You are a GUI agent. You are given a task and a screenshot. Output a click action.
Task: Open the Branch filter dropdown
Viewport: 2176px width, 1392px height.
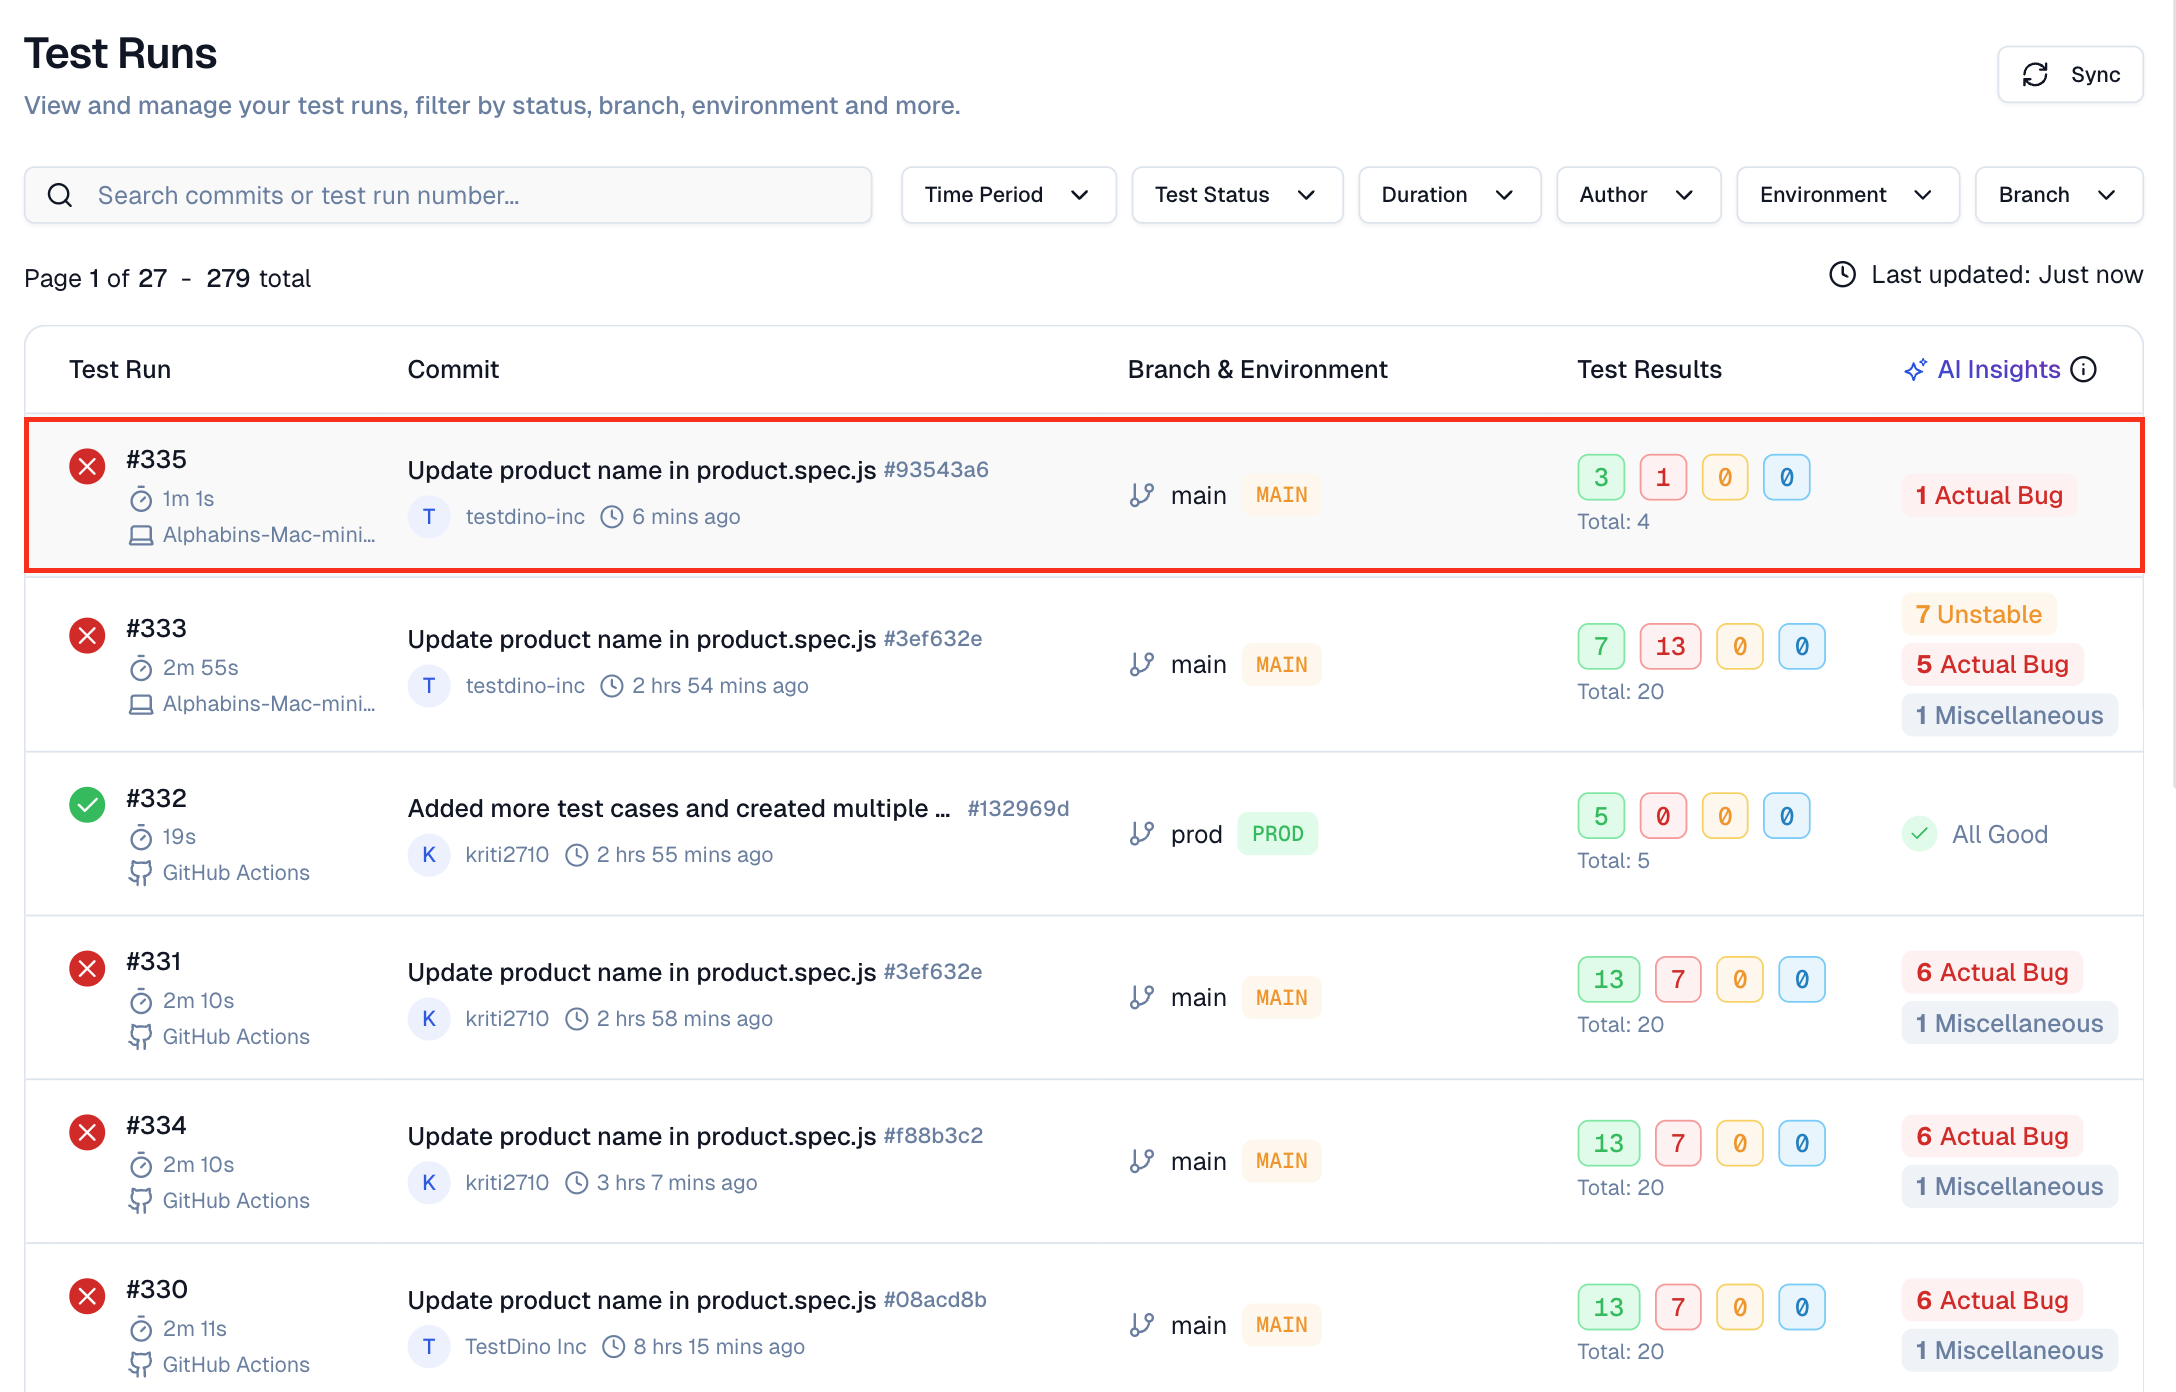pos(2058,195)
